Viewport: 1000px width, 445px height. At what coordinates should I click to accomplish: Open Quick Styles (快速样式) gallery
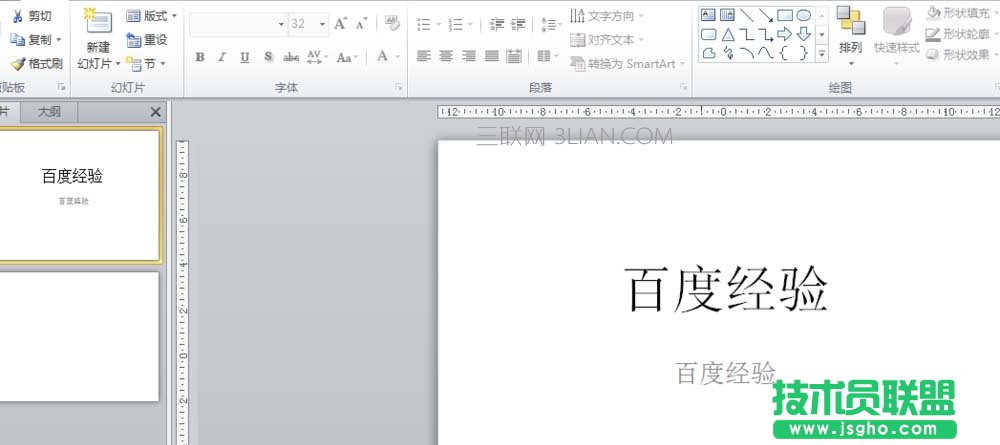click(x=897, y=36)
